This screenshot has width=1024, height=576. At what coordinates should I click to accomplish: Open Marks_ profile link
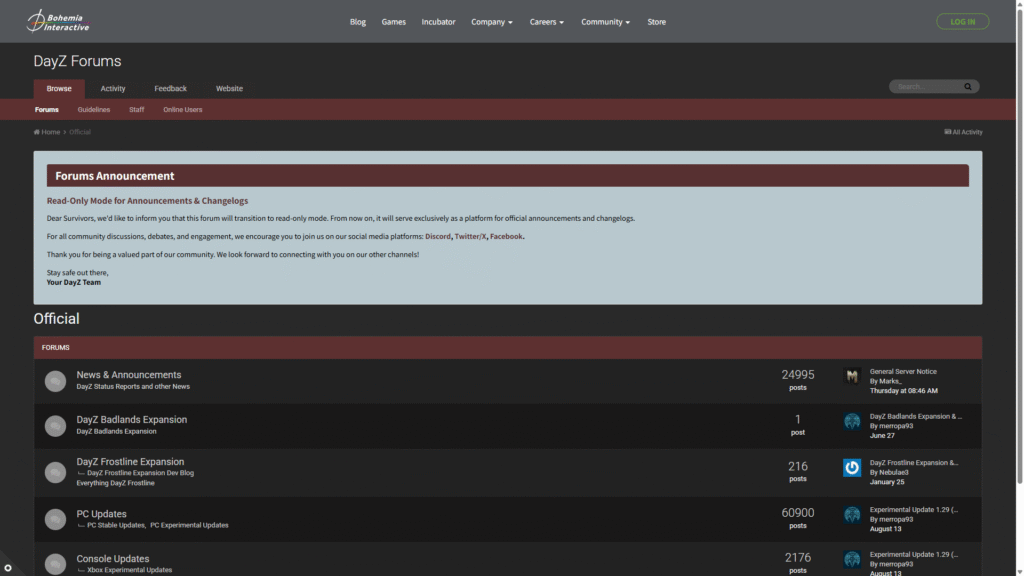click(890, 381)
